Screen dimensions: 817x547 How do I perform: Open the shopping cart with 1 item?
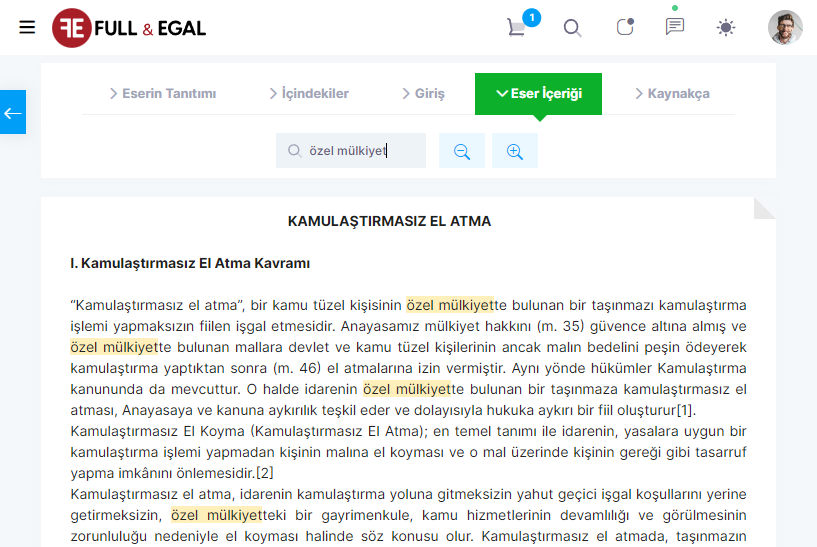pyautogui.click(x=516, y=28)
